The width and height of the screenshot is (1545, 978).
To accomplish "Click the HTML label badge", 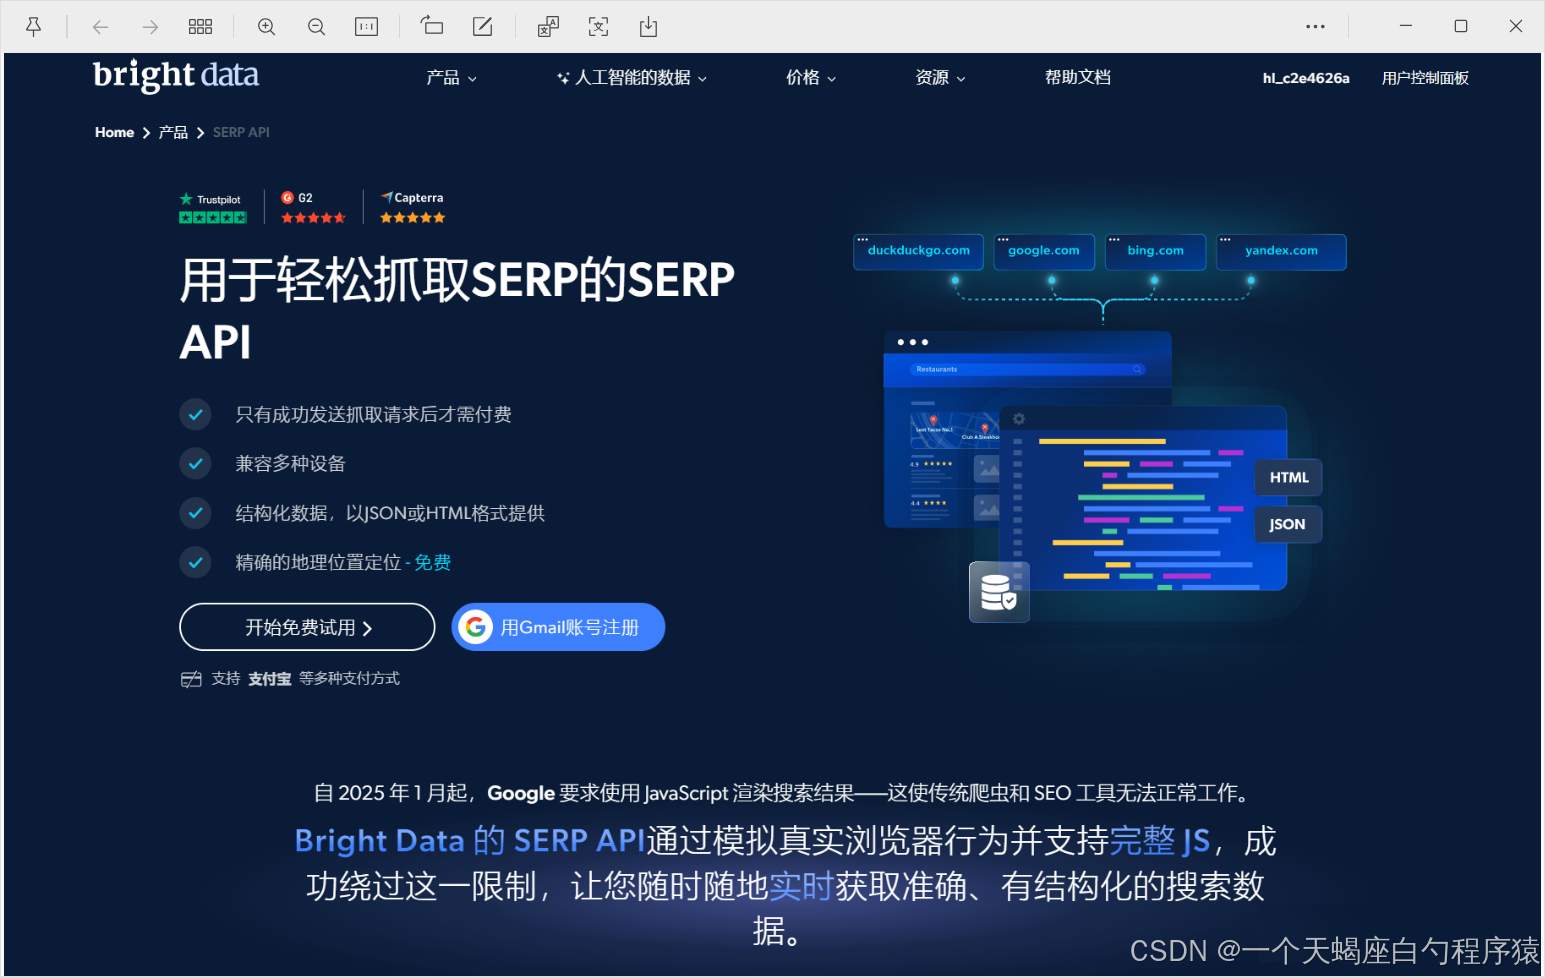I will (1289, 478).
